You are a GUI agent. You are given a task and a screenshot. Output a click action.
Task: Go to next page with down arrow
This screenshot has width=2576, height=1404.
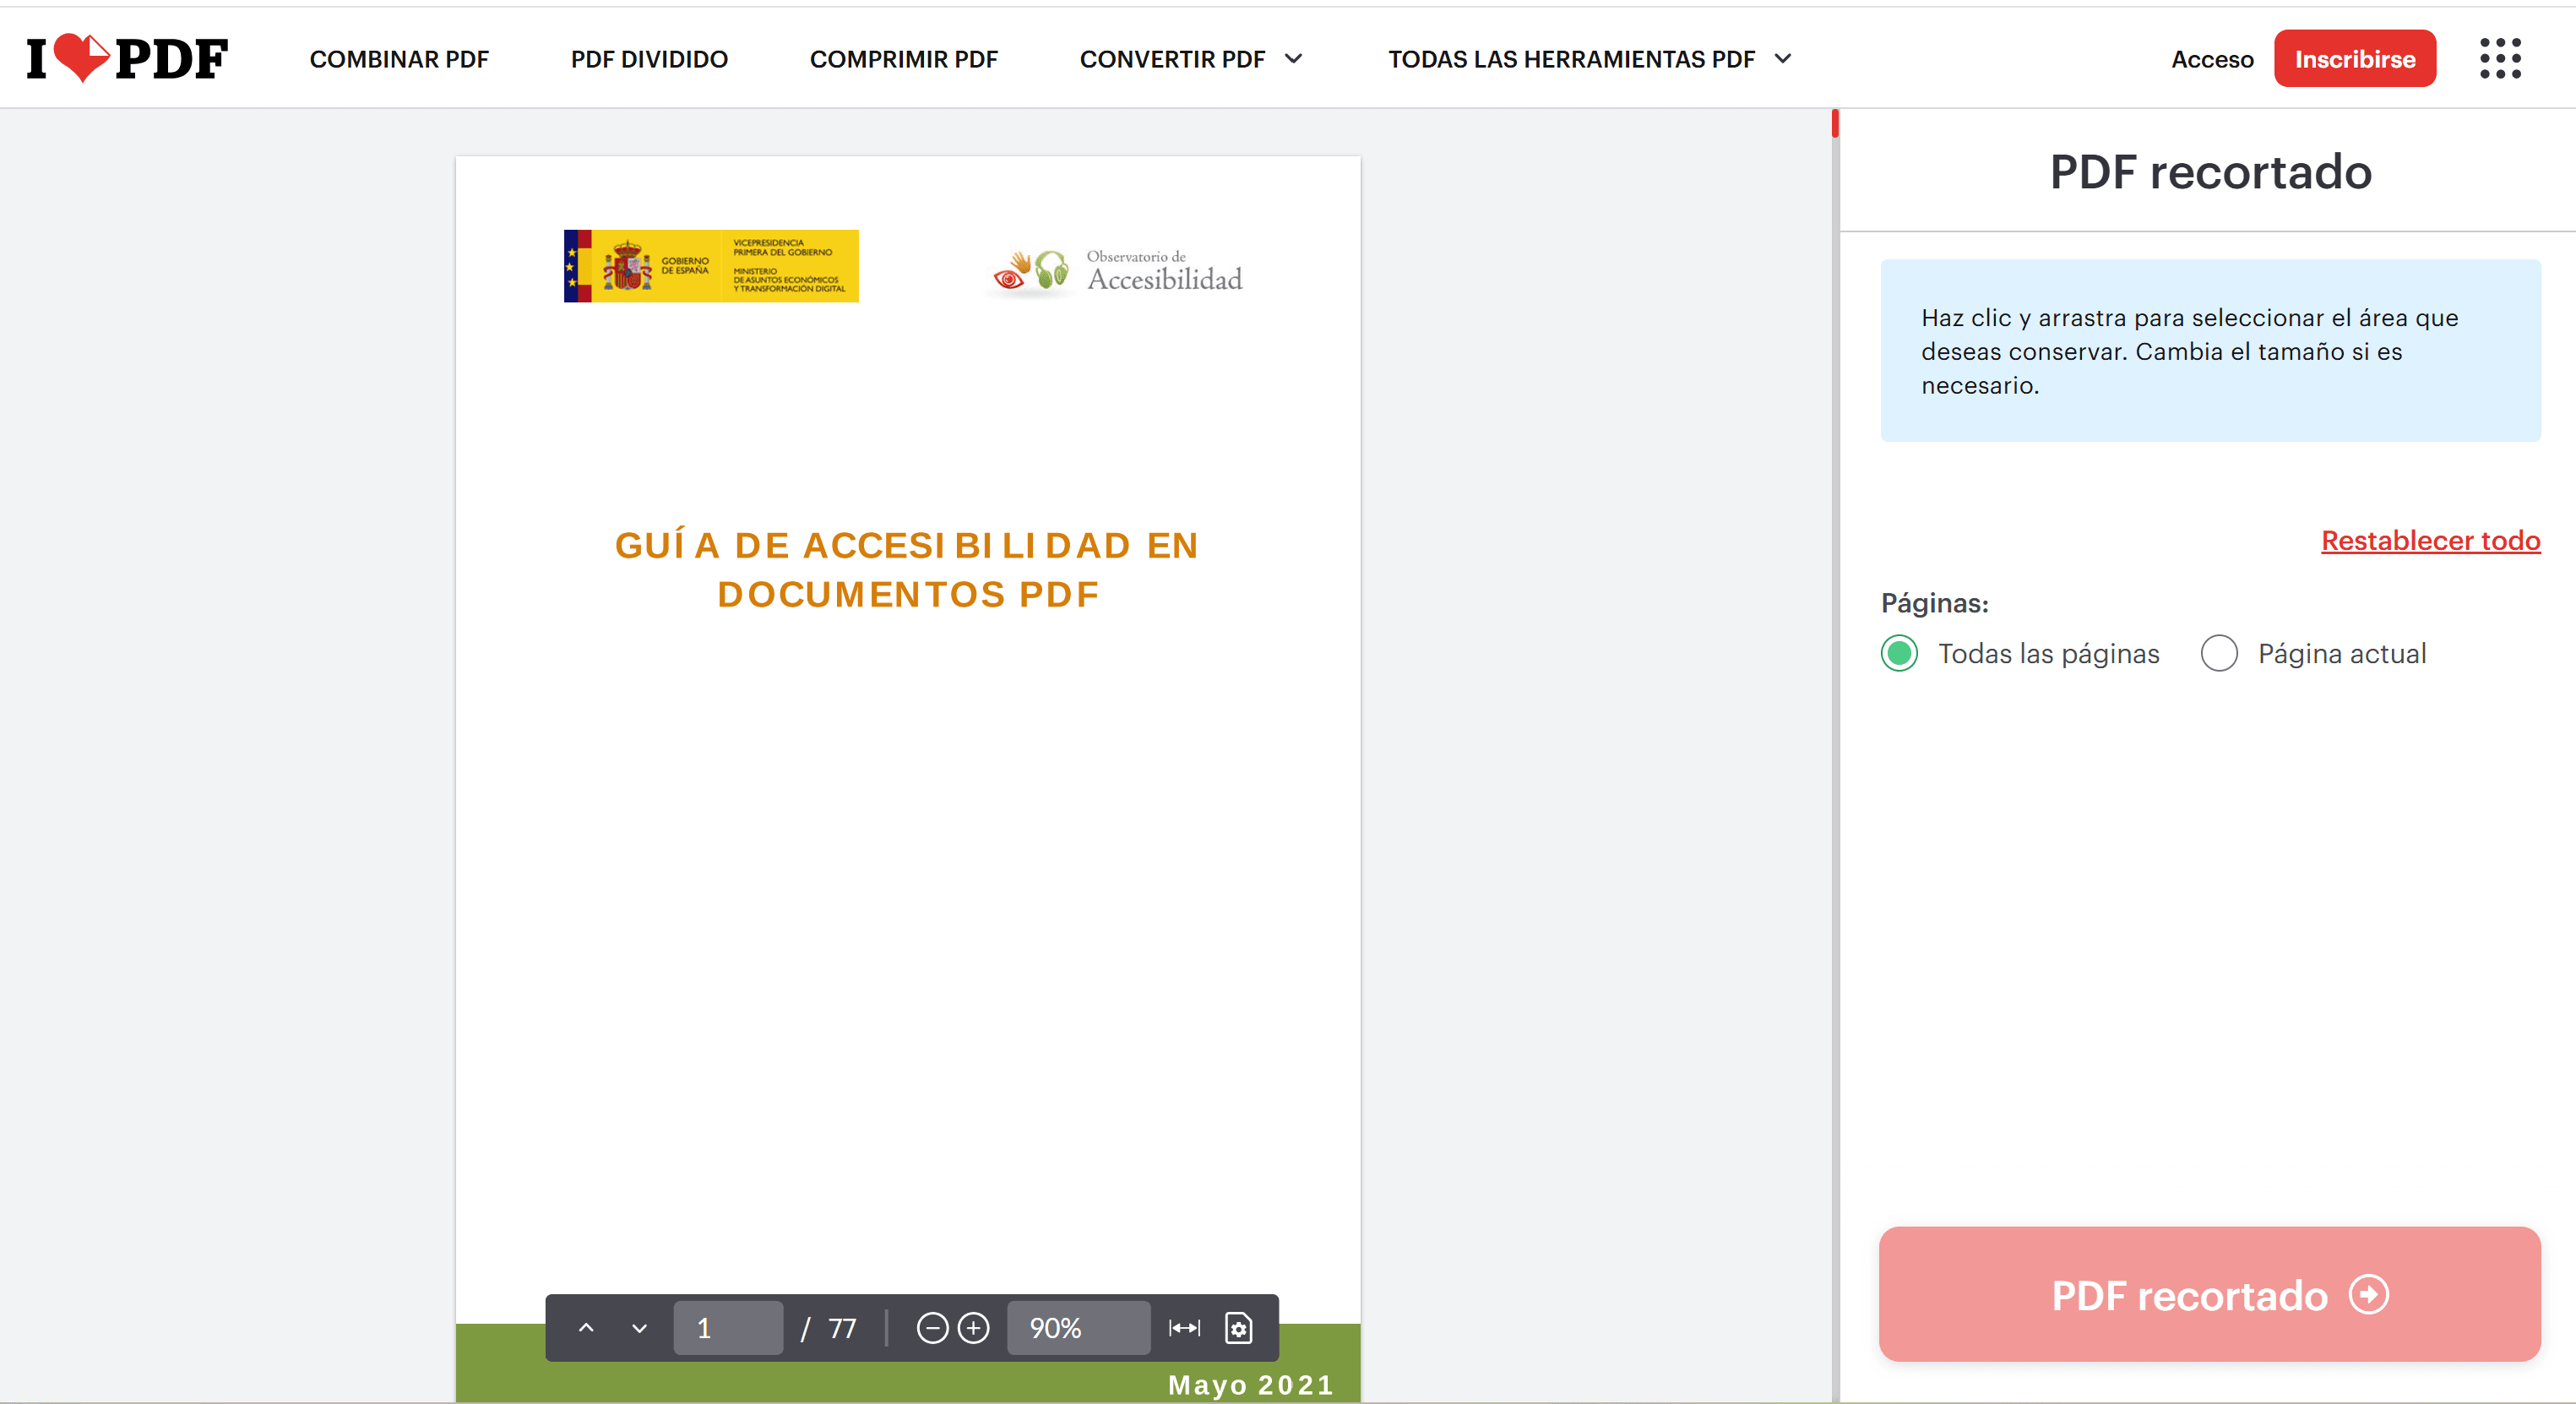(639, 1328)
